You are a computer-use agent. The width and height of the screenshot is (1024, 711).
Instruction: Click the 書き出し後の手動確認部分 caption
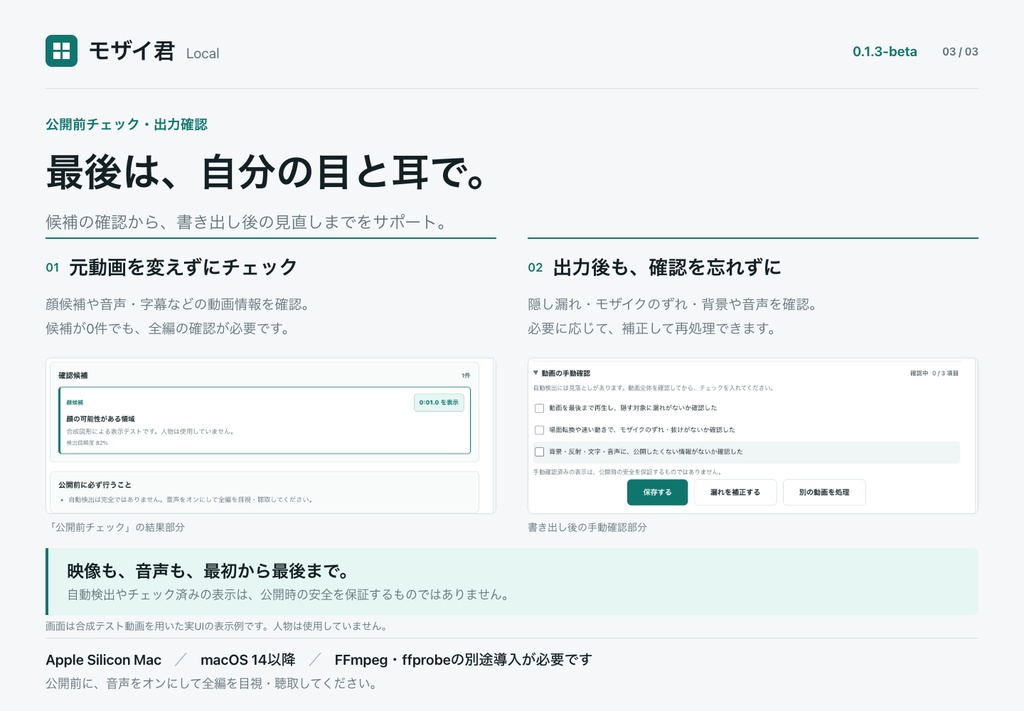[587, 527]
